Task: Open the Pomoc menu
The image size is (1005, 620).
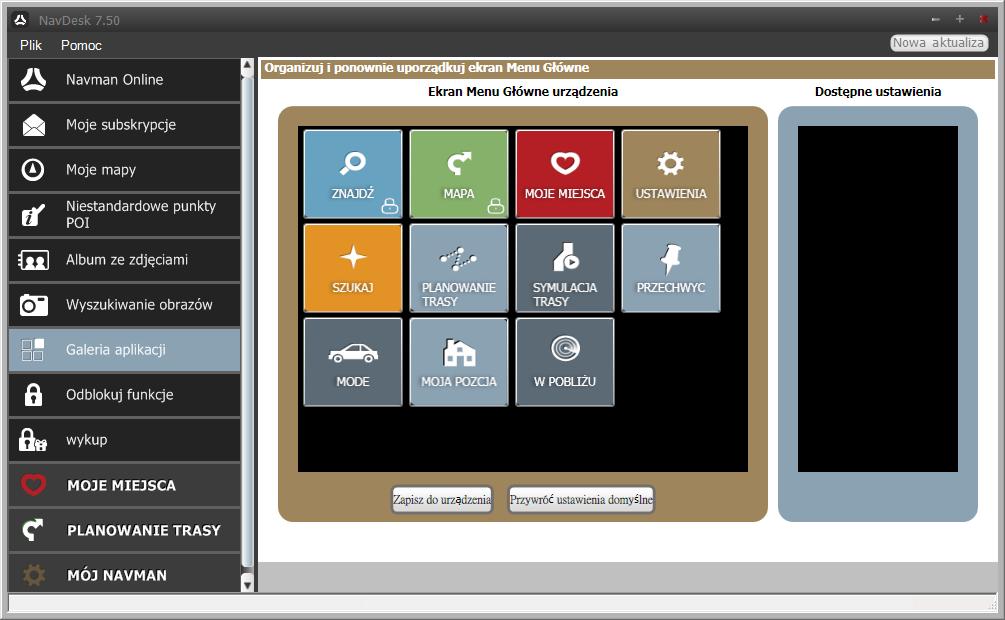Action: click(x=81, y=46)
